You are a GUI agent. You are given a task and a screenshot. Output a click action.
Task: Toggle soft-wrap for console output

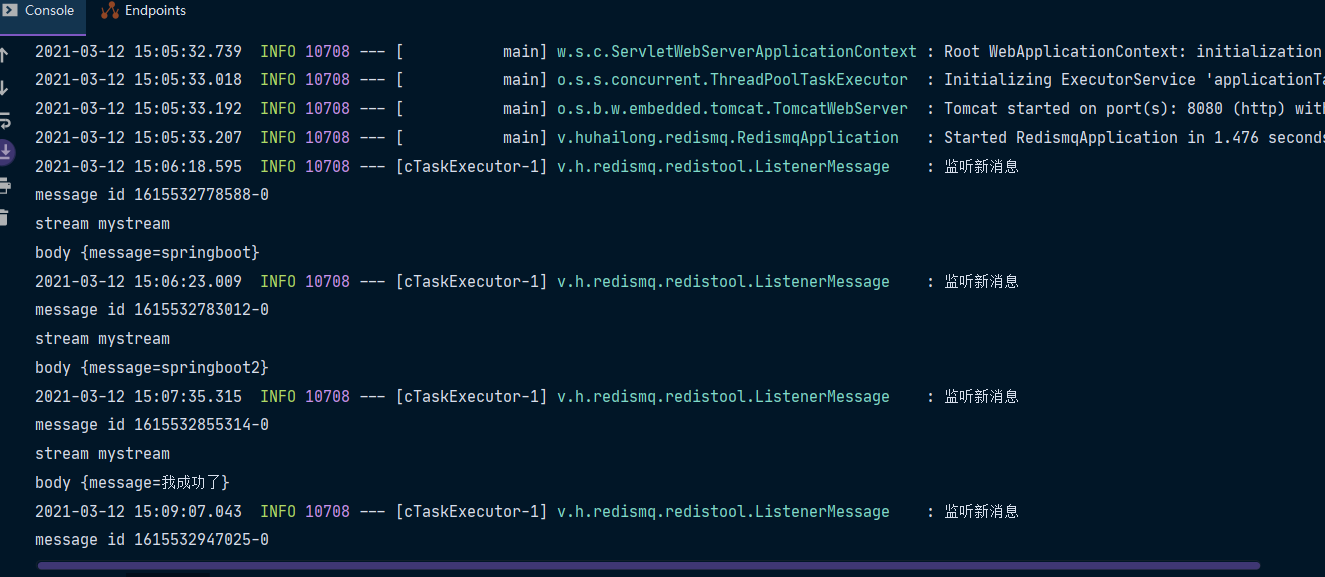[4, 120]
